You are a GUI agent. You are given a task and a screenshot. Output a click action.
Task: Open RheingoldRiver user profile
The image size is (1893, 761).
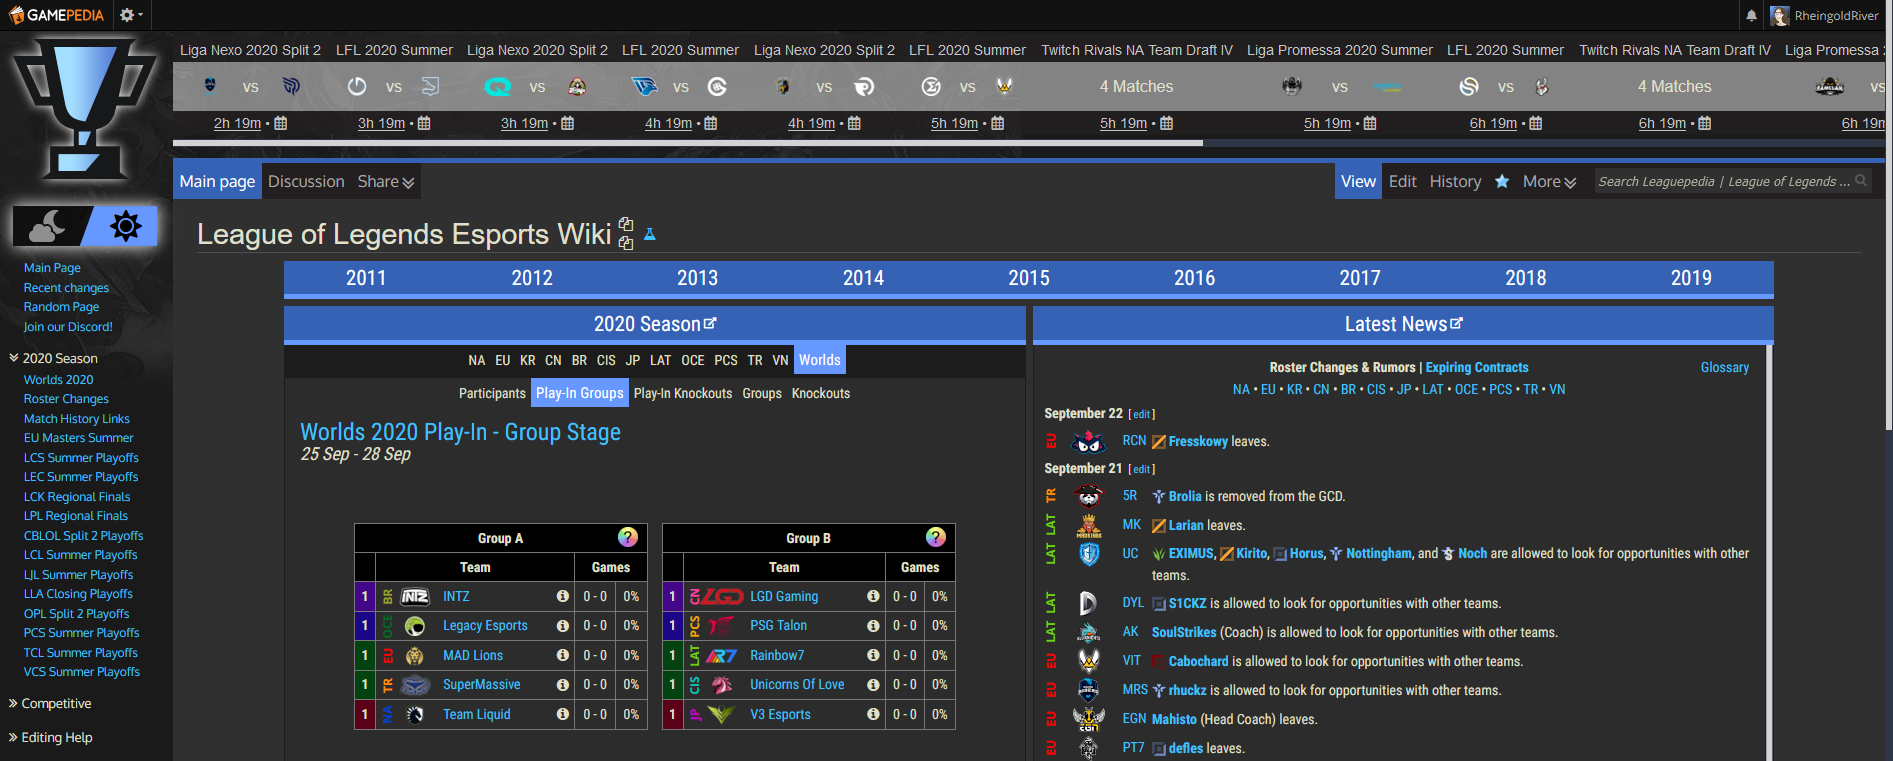[x=1824, y=16]
